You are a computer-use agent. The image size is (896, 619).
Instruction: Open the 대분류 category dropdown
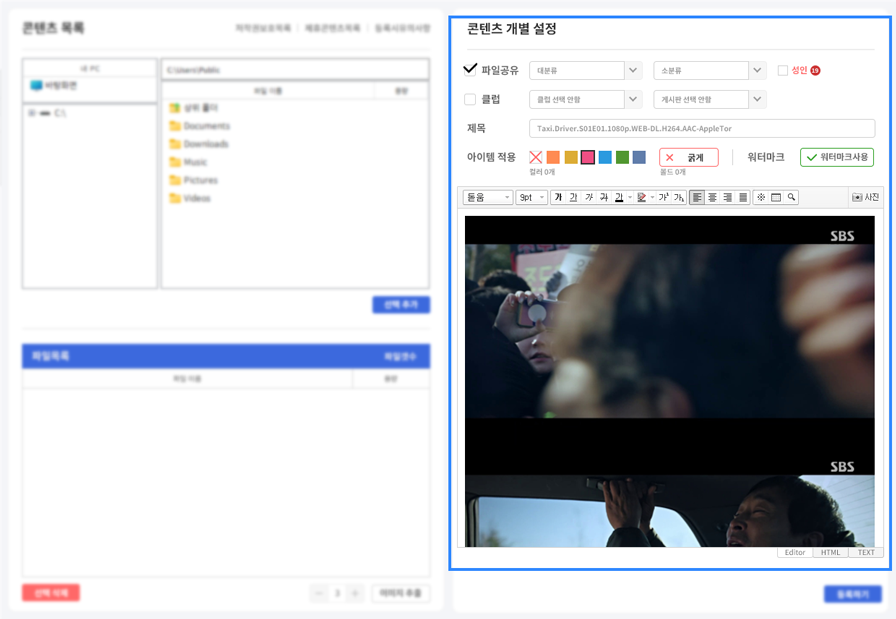pyautogui.click(x=586, y=71)
